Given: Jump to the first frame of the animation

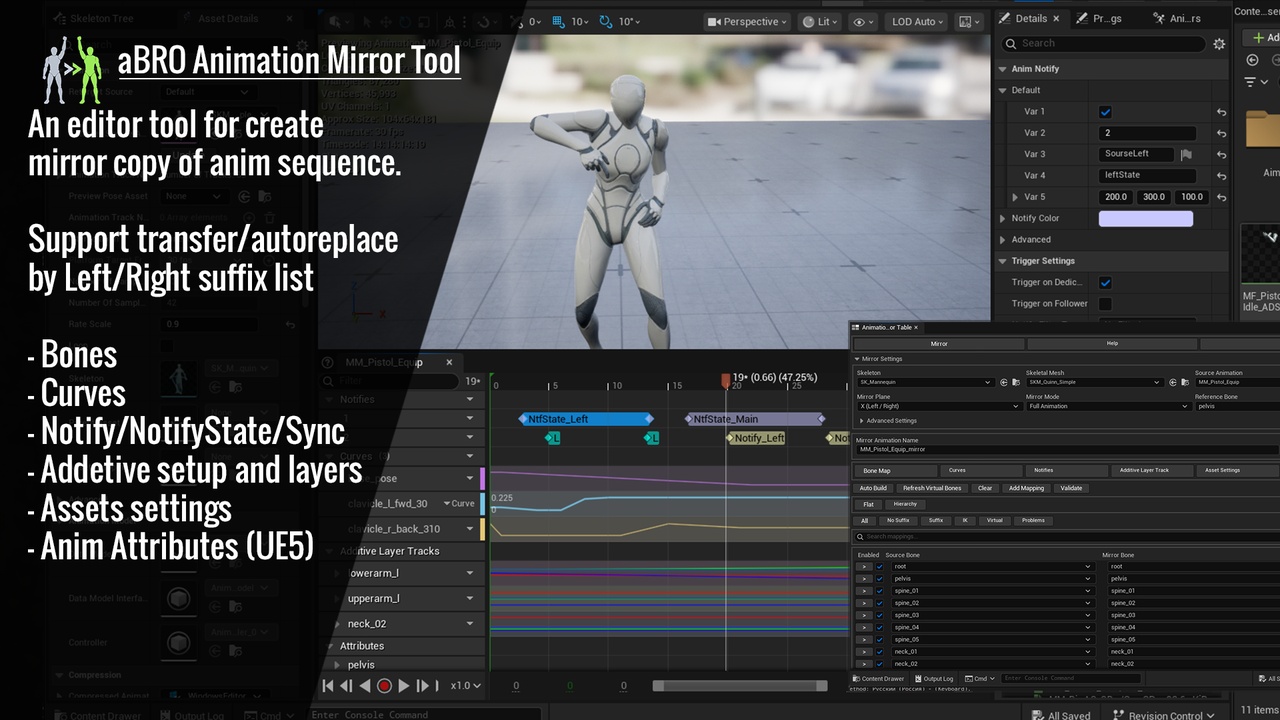Looking at the screenshot, I should tap(327, 686).
